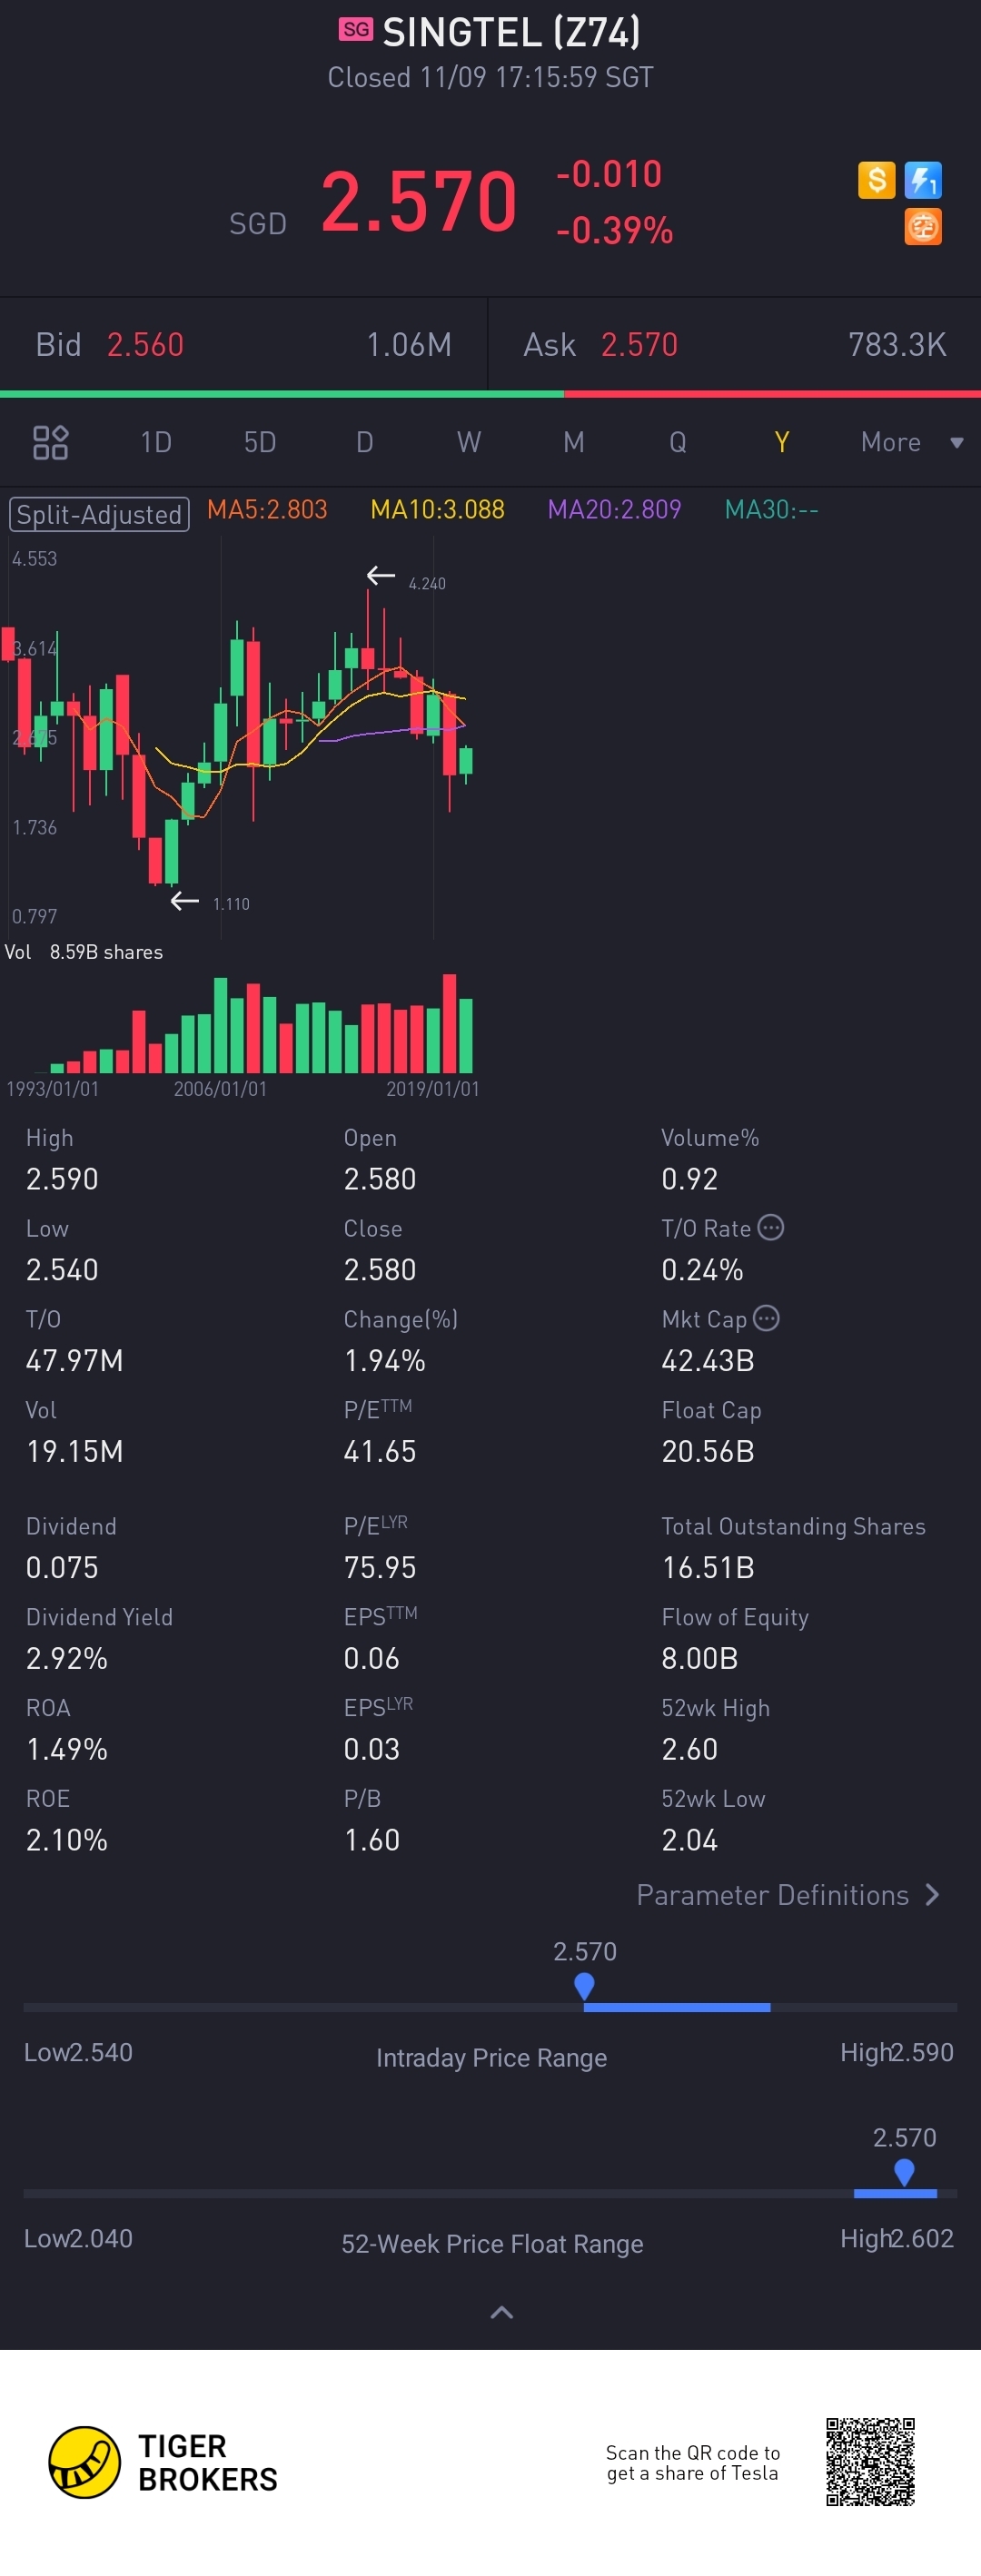
Task: Tap the MA20:2.809 indicator label
Action: 614,510
